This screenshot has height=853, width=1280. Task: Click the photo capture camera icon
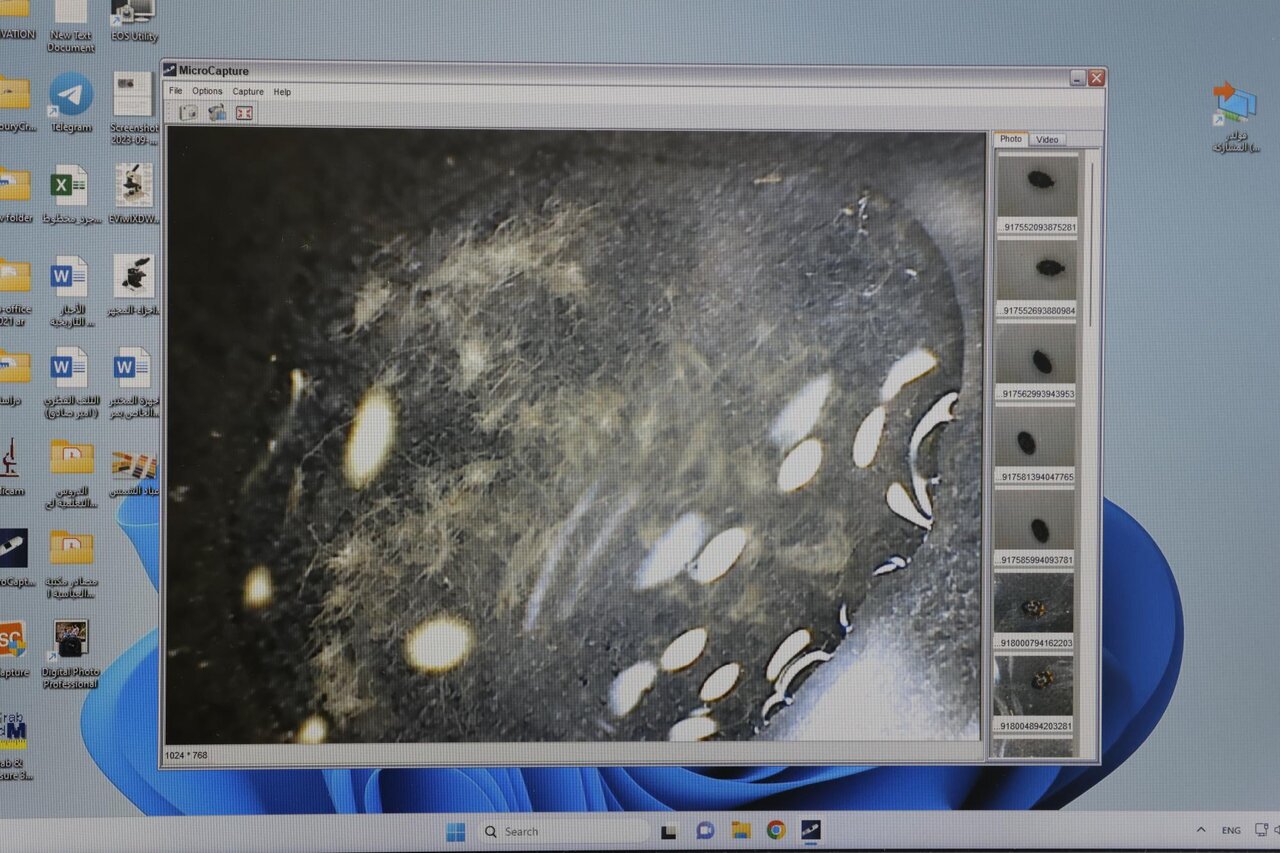[x=188, y=113]
